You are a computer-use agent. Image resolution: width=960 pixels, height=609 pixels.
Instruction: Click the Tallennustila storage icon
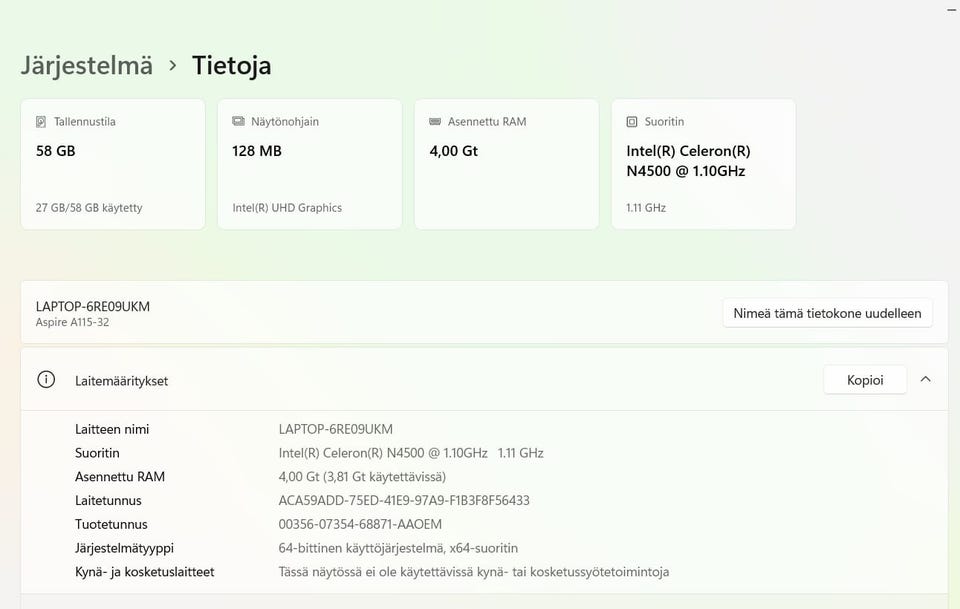41,122
